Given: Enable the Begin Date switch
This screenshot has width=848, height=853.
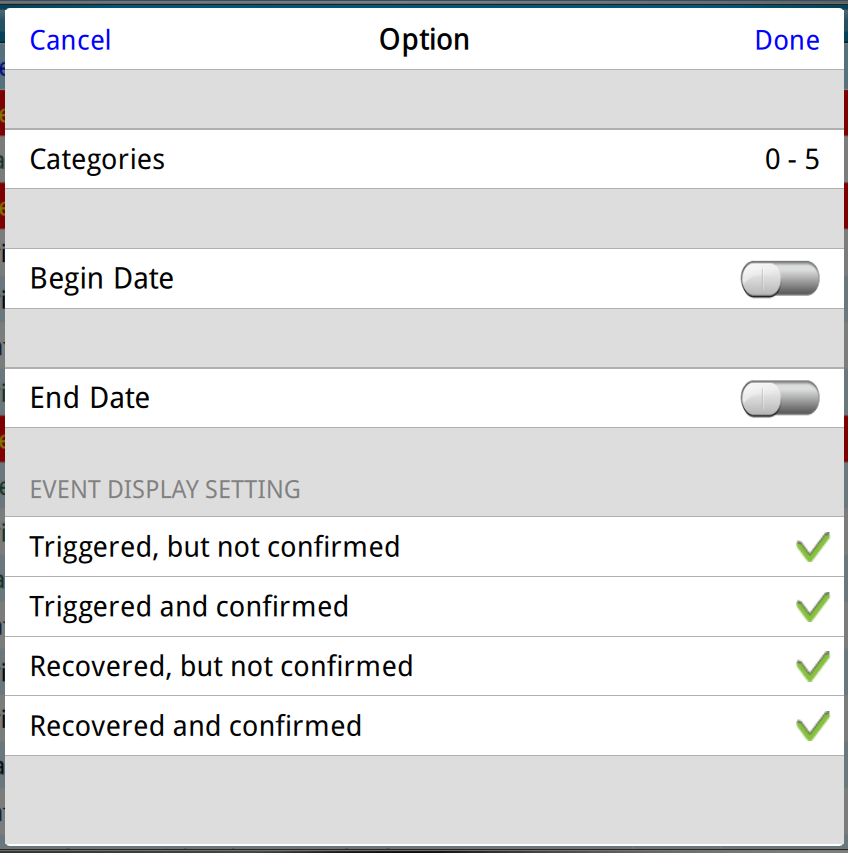Looking at the screenshot, I should [779, 279].
